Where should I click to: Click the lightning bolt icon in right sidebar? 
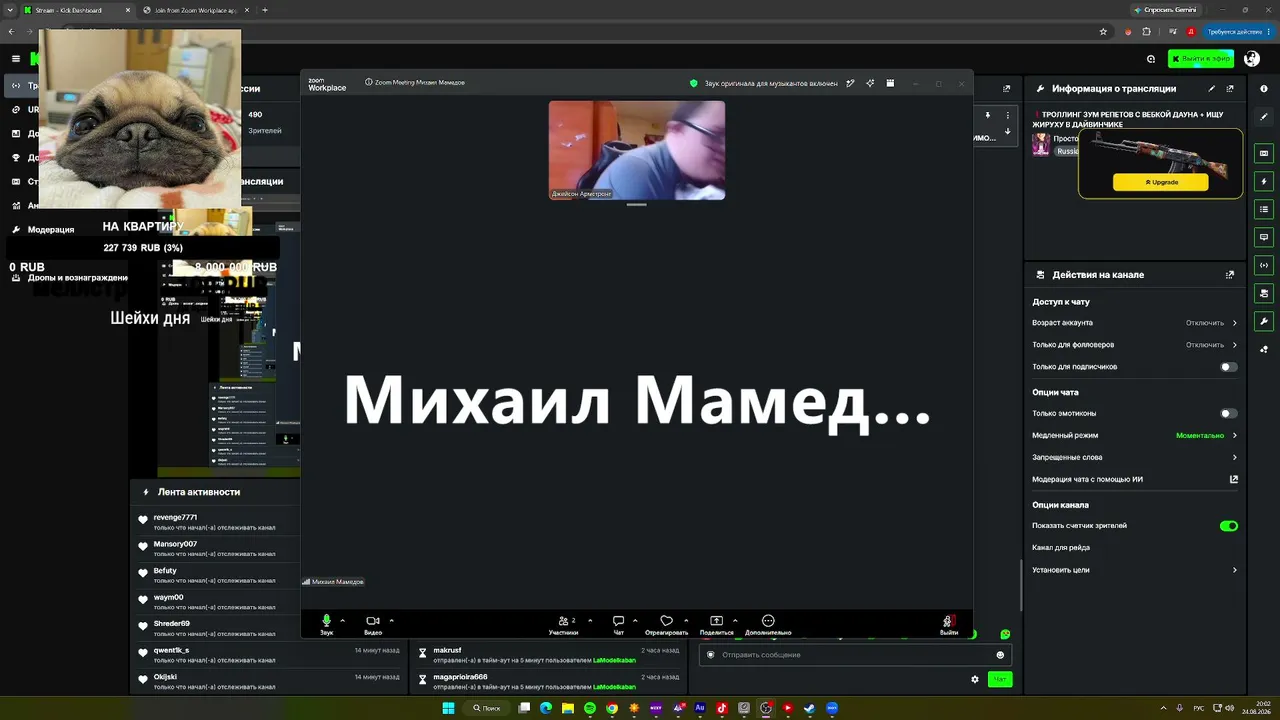[x=1264, y=182]
